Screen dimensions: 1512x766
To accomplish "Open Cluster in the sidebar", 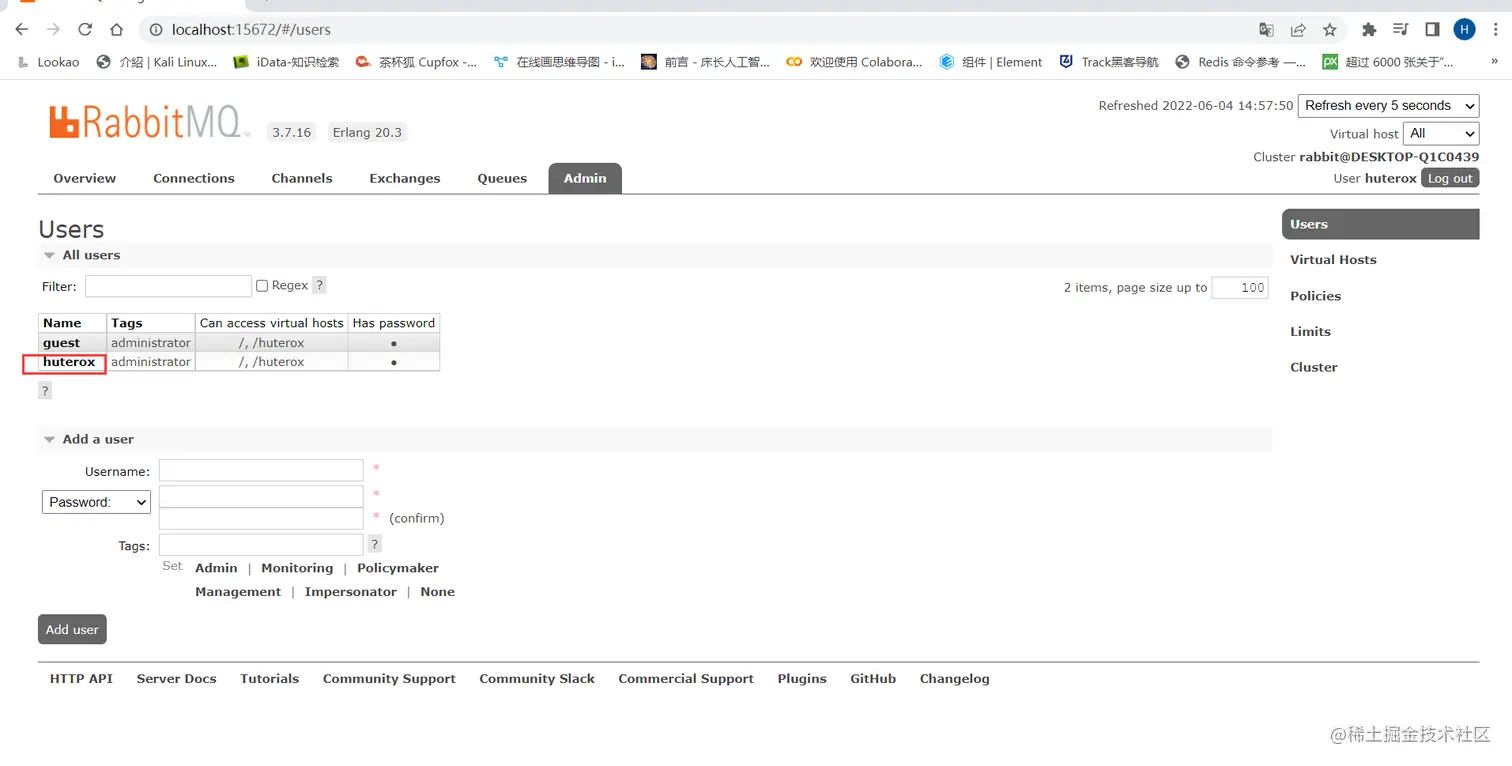I will pos(1313,367).
